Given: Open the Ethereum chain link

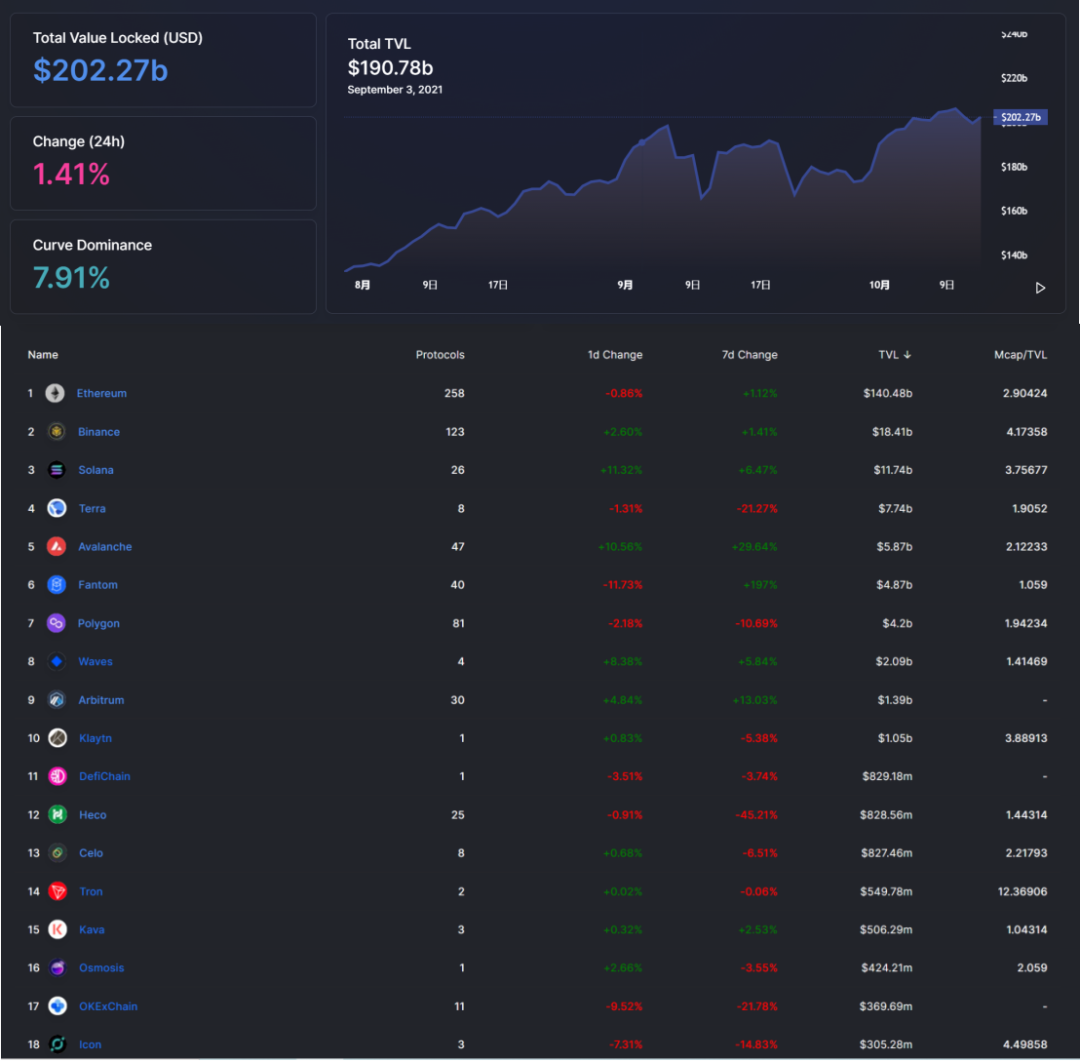Looking at the screenshot, I should point(102,393).
